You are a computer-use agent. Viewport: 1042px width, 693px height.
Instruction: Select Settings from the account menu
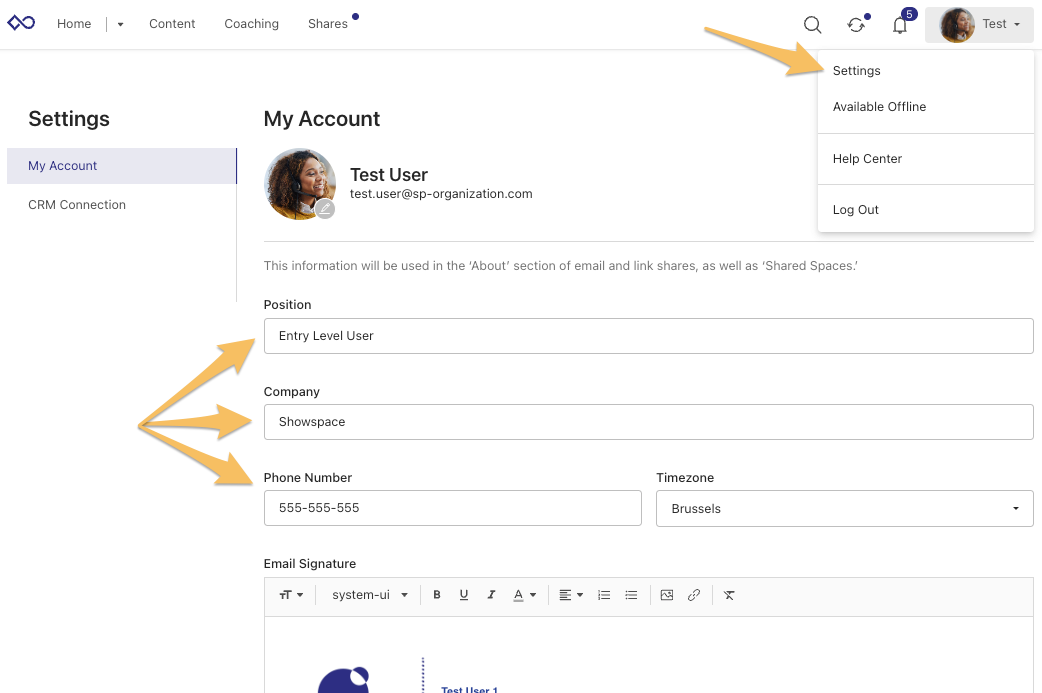pos(856,71)
